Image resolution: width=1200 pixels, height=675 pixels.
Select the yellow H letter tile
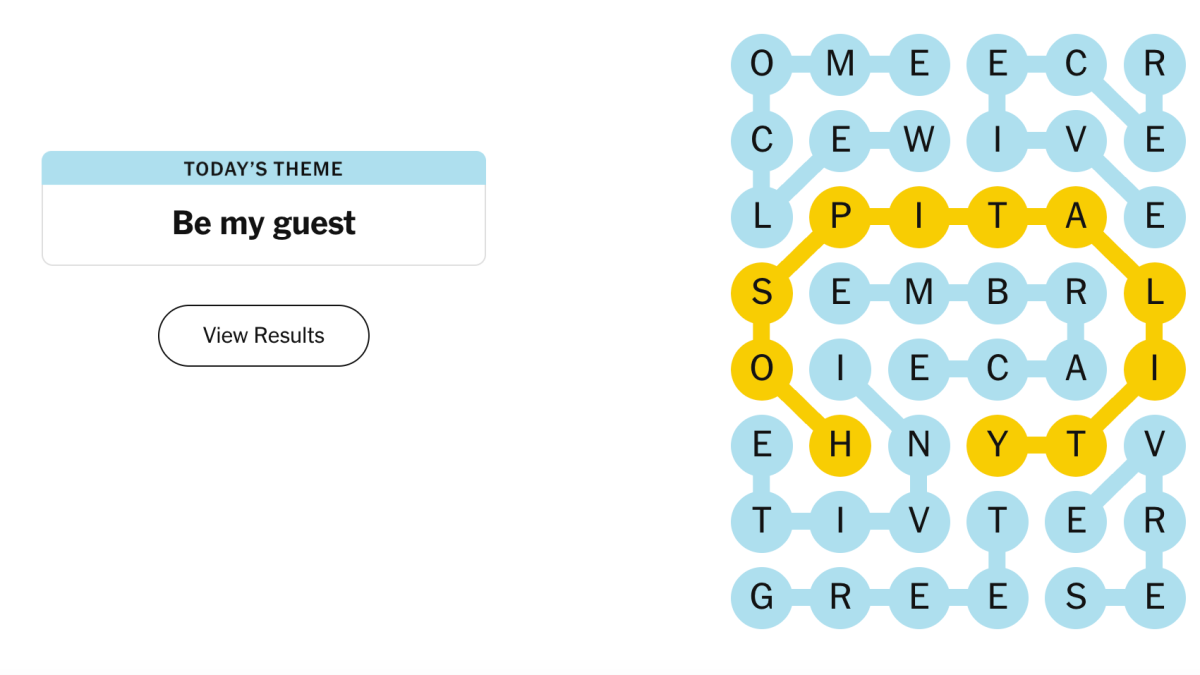point(840,445)
